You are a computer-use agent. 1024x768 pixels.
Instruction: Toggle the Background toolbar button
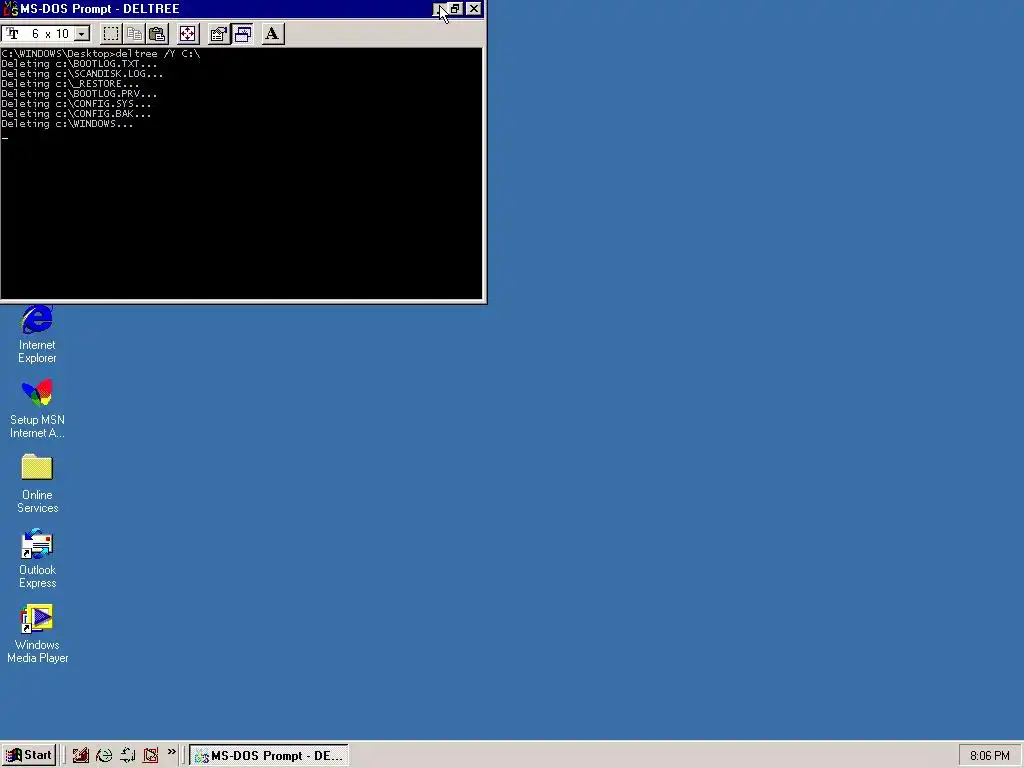point(242,34)
